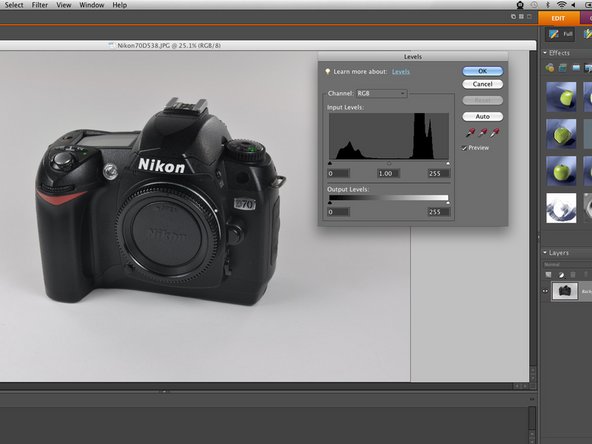Open the layer blend mode Normal dropdown

[x=566, y=264]
